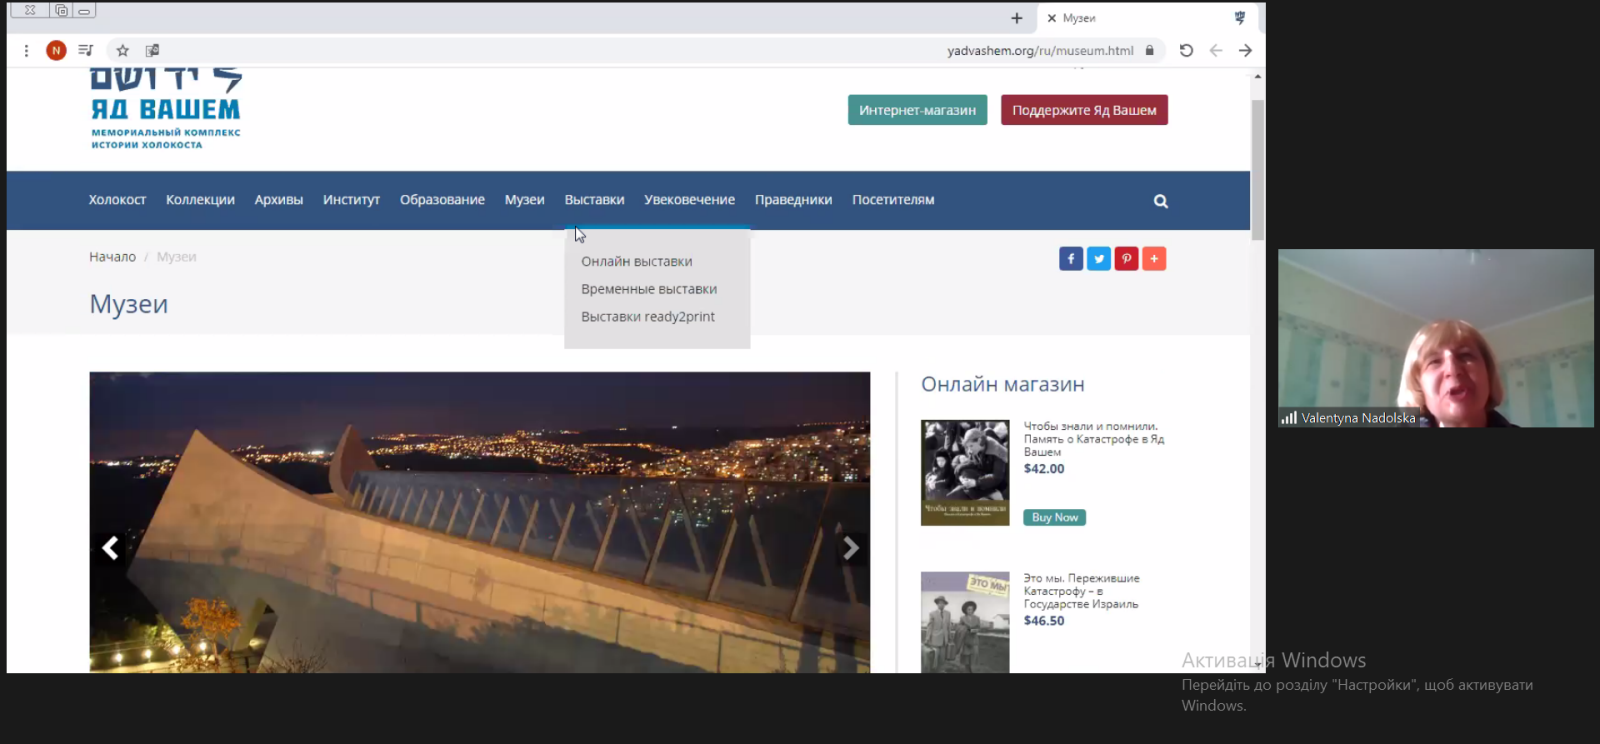Expand the Коллекции navigation menu
The width and height of the screenshot is (1600, 744).
(200, 200)
